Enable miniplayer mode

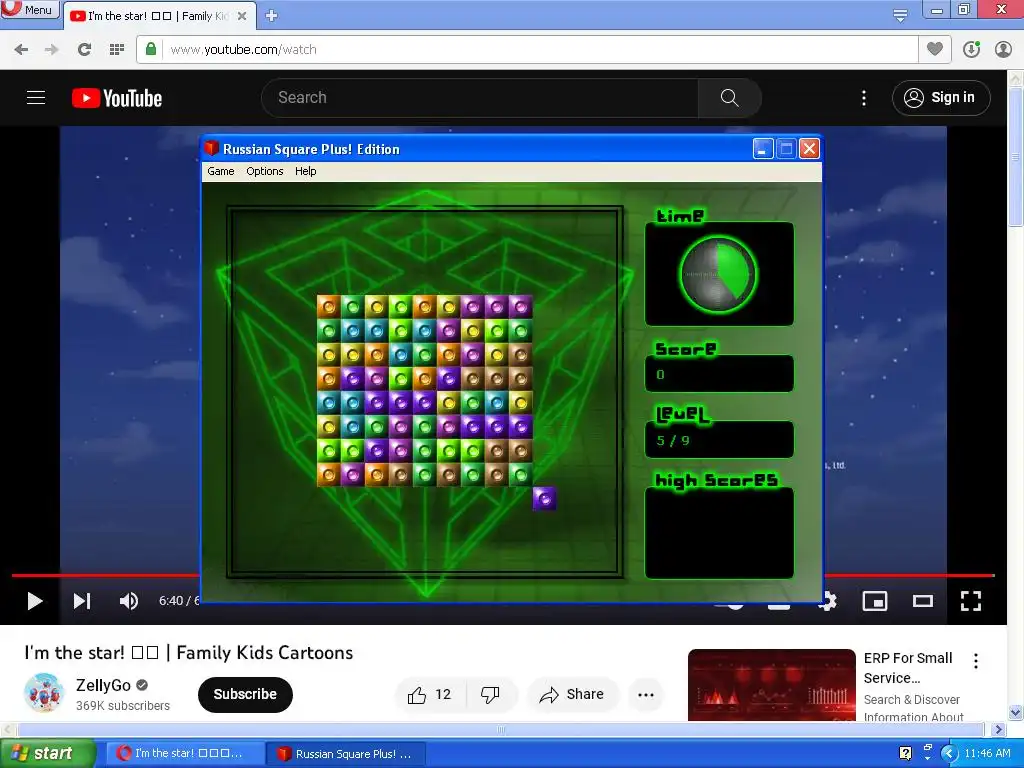pyautogui.click(x=874, y=601)
